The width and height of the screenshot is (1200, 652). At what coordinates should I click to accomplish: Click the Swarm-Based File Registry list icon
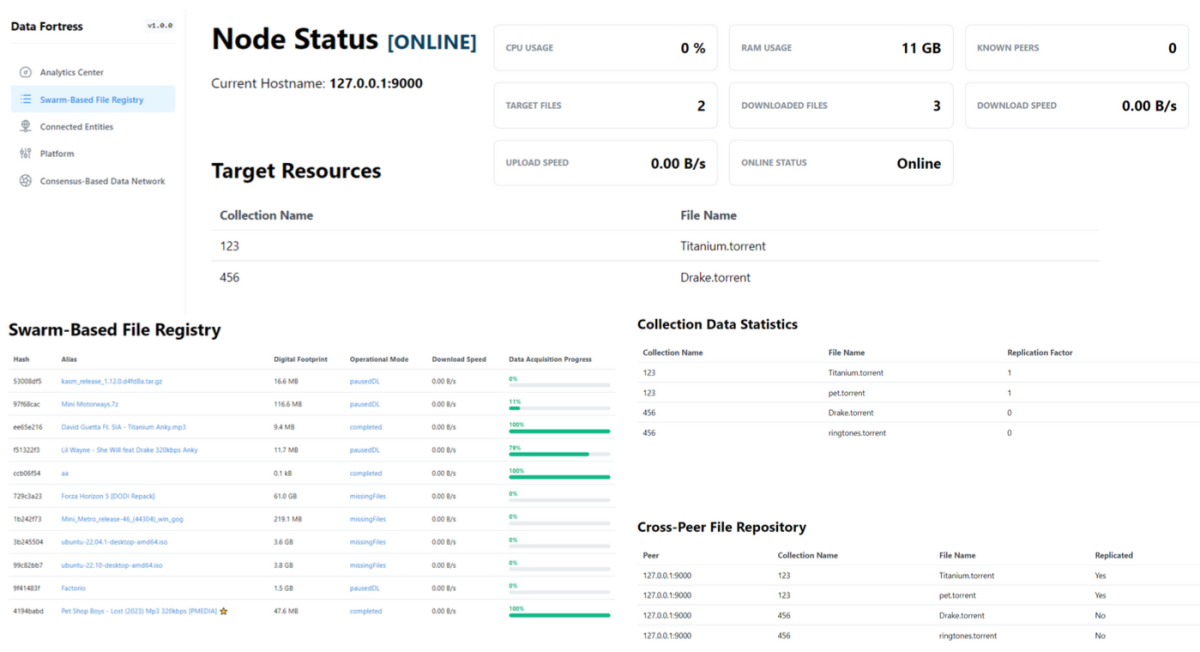click(25, 100)
